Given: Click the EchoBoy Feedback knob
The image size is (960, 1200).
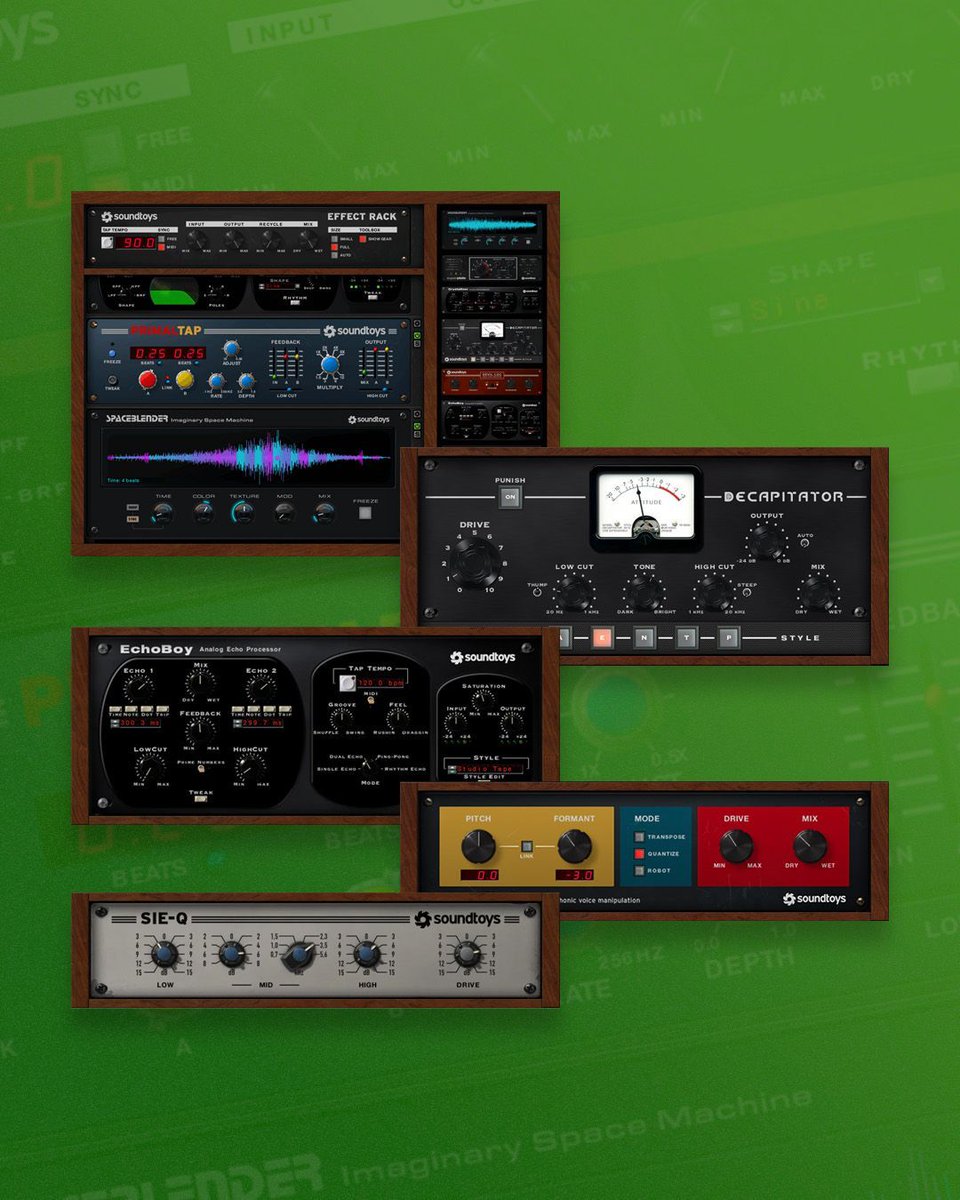Looking at the screenshot, I should pos(200,729).
